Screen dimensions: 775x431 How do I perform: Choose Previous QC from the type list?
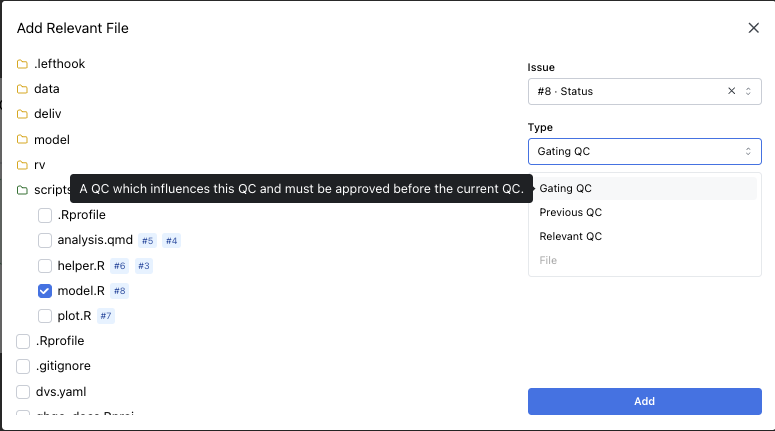(x=570, y=212)
